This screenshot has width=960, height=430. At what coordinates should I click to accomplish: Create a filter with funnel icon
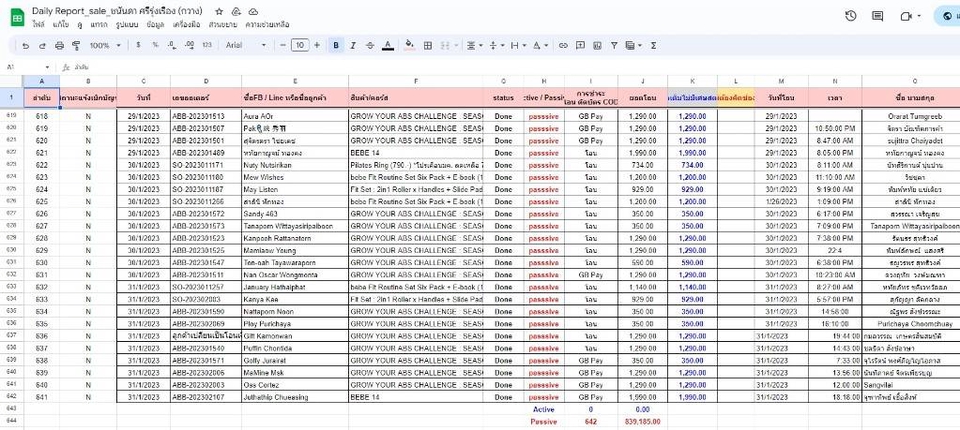pyautogui.click(x=614, y=45)
